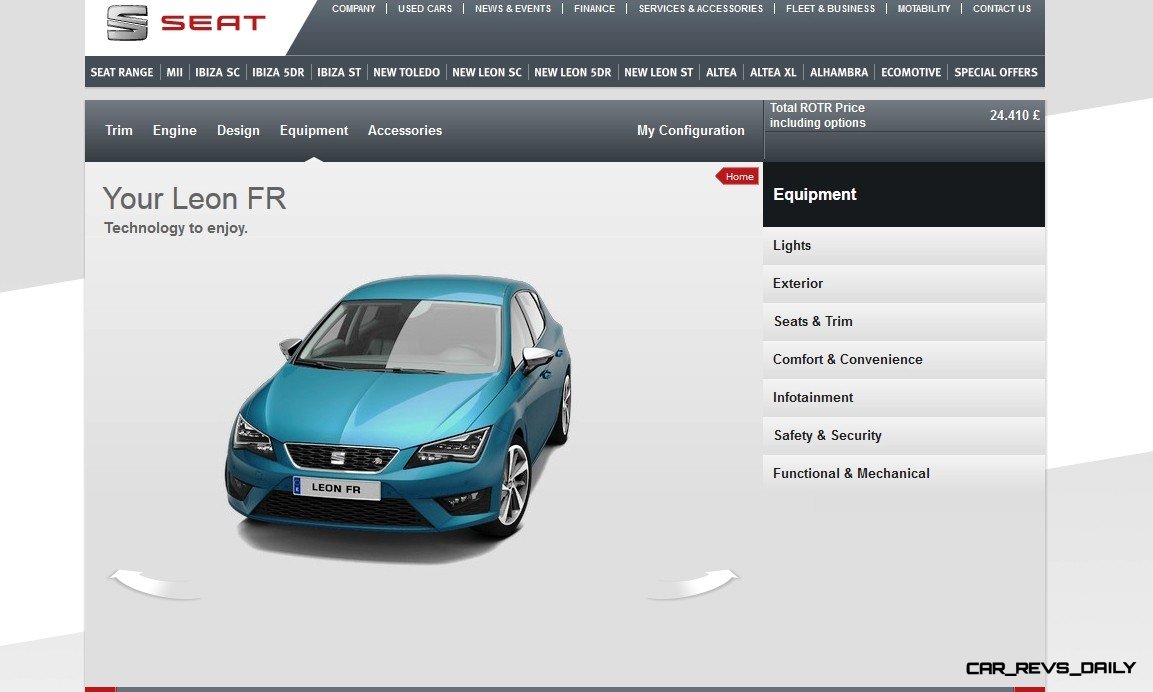This screenshot has height=692, width=1153.
Task: Expand Functional & Mechanical category
Action: coord(904,474)
